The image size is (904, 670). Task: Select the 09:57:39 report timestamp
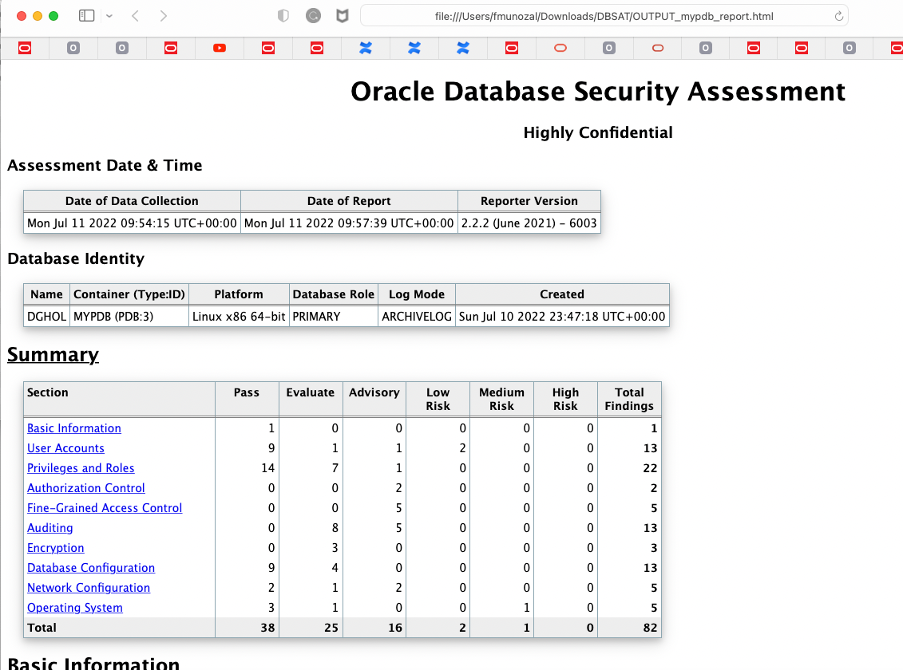[x=349, y=223]
